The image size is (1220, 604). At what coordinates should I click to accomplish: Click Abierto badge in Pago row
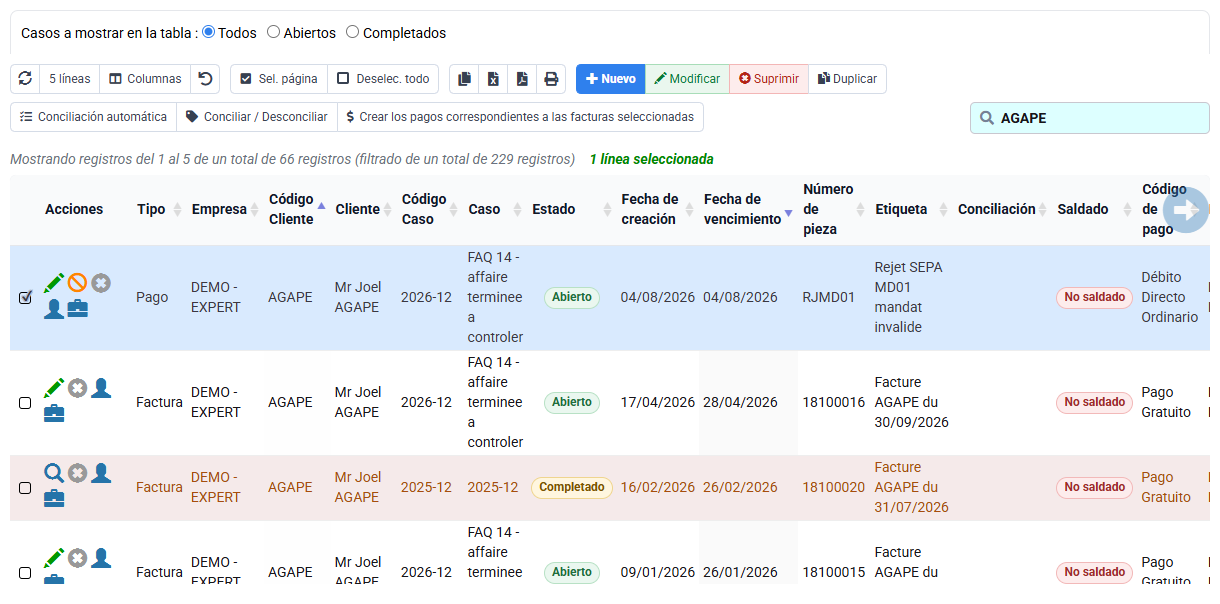coord(572,297)
